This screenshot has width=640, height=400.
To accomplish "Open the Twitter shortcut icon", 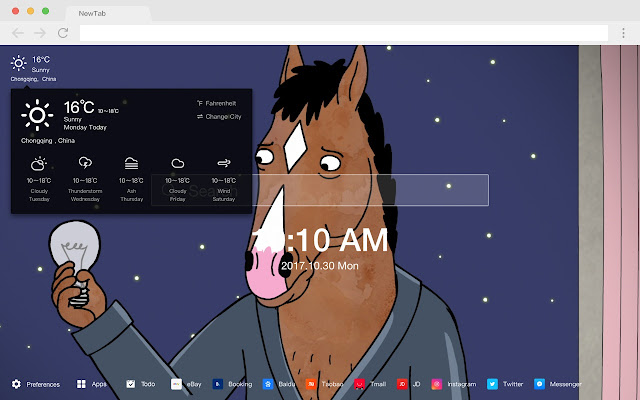I will tap(492, 384).
